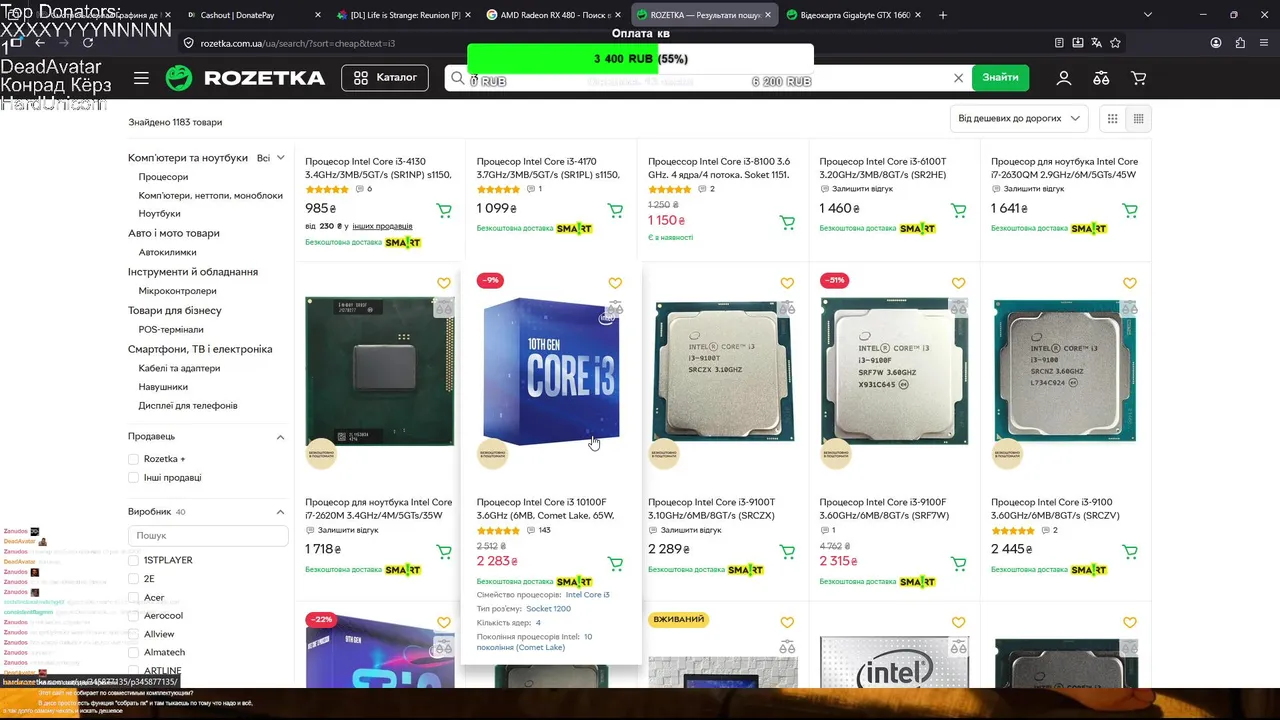Image resolution: width=1280 pixels, height=720 pixels.
Task: Open the sort dropdown Від дешевих до дорогих
Action: coord(1019,118)
